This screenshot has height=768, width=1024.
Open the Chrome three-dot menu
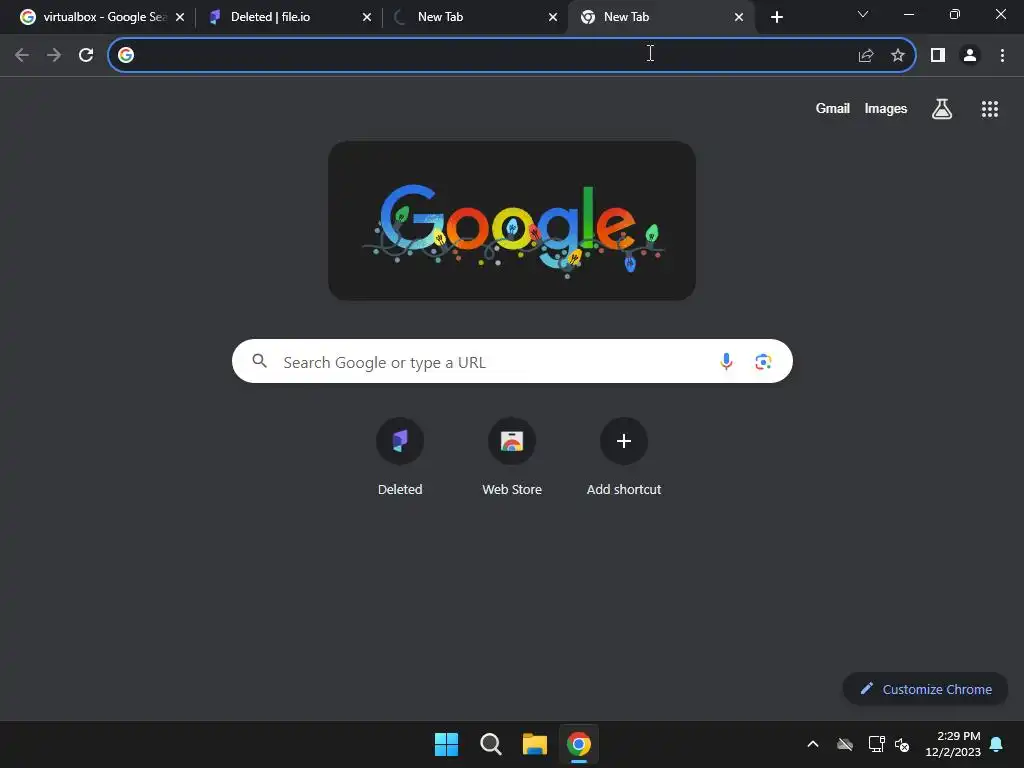pos(1002,56)
